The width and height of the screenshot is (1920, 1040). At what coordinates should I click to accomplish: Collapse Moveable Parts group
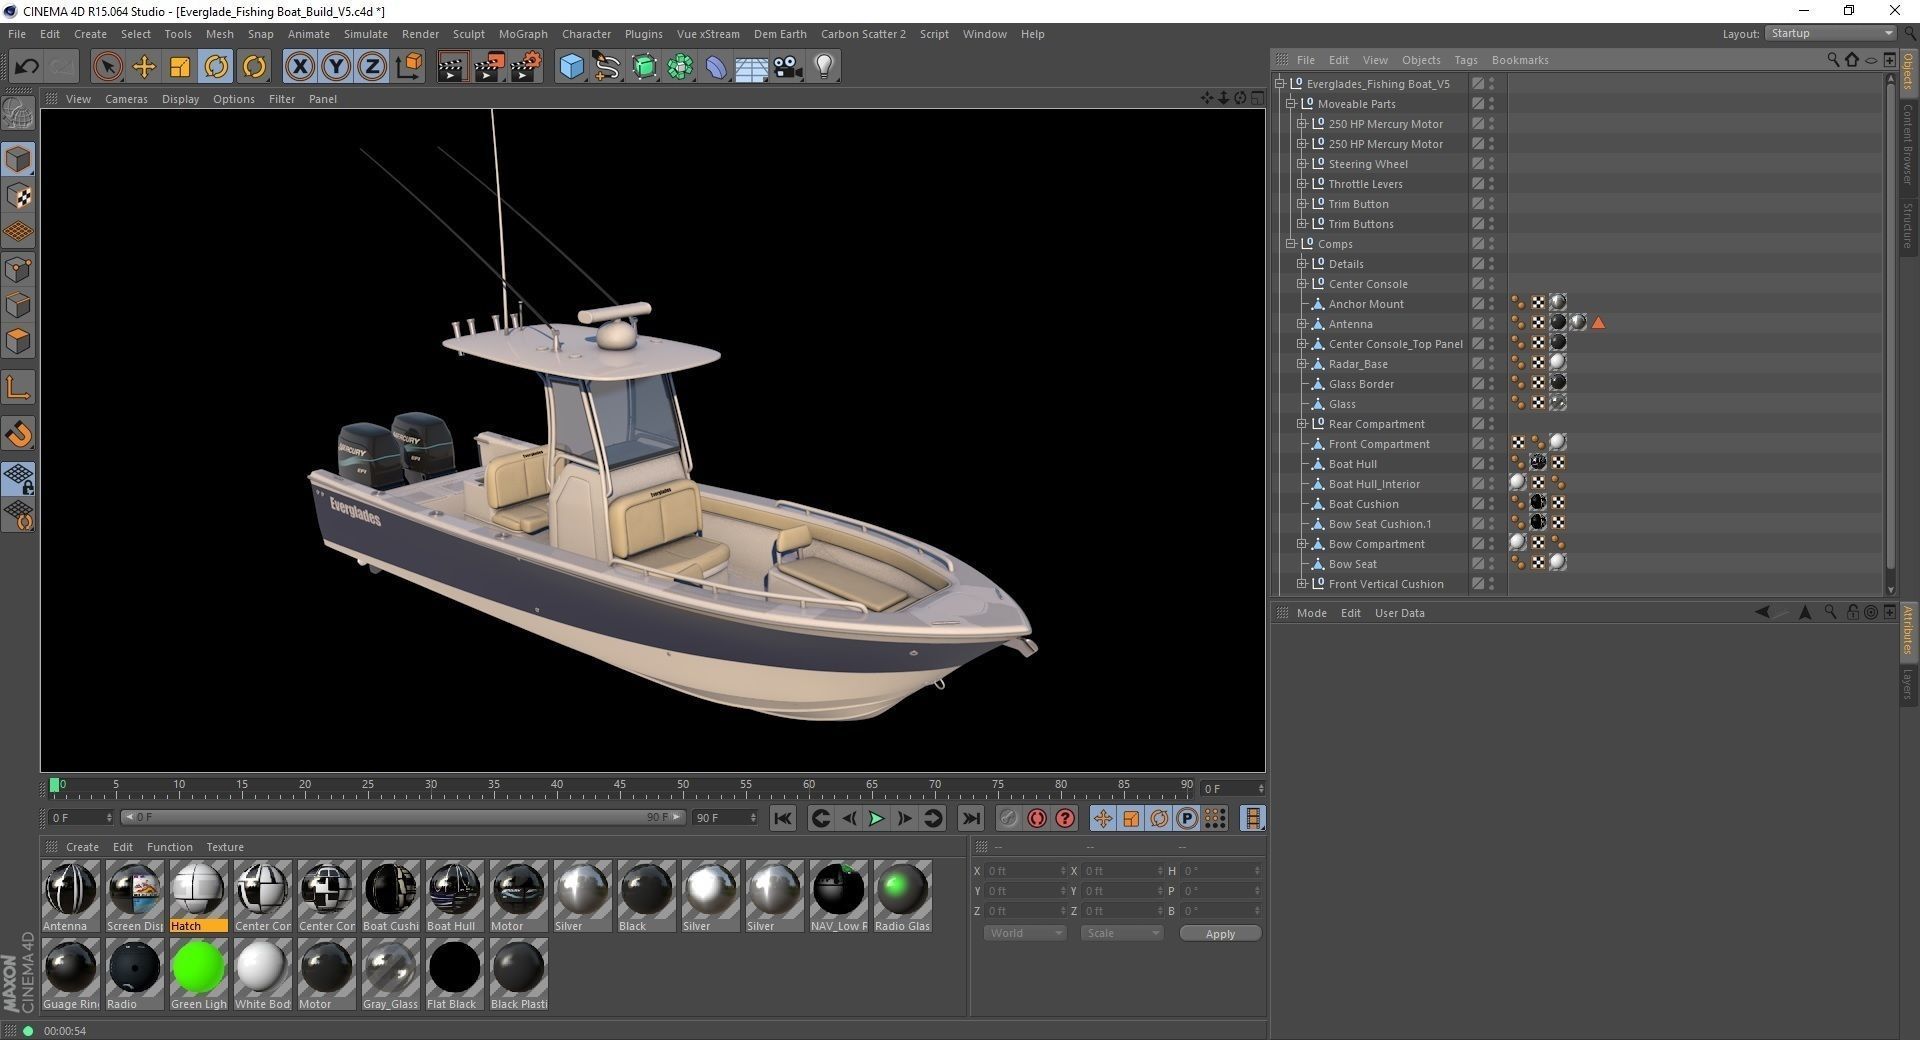1291,104
